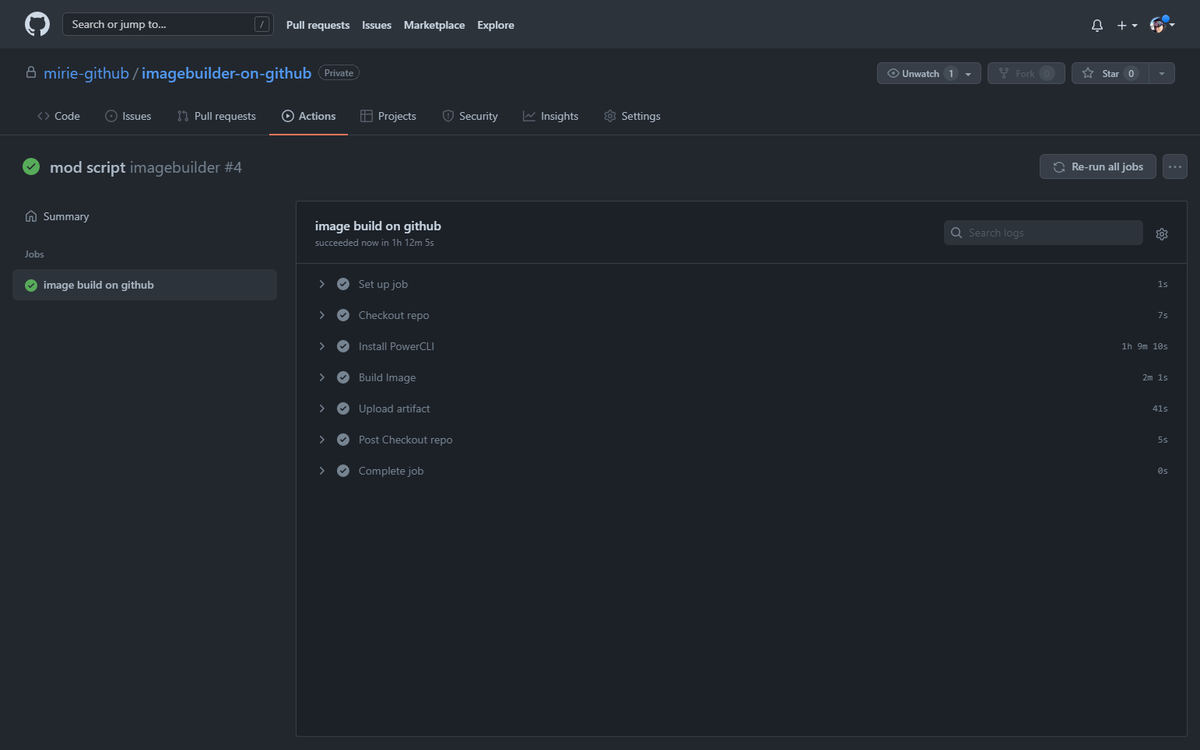The height and width of the screenshot is (750, 1200).
Task: Expand the Complete job step
Action: [322, 470]
